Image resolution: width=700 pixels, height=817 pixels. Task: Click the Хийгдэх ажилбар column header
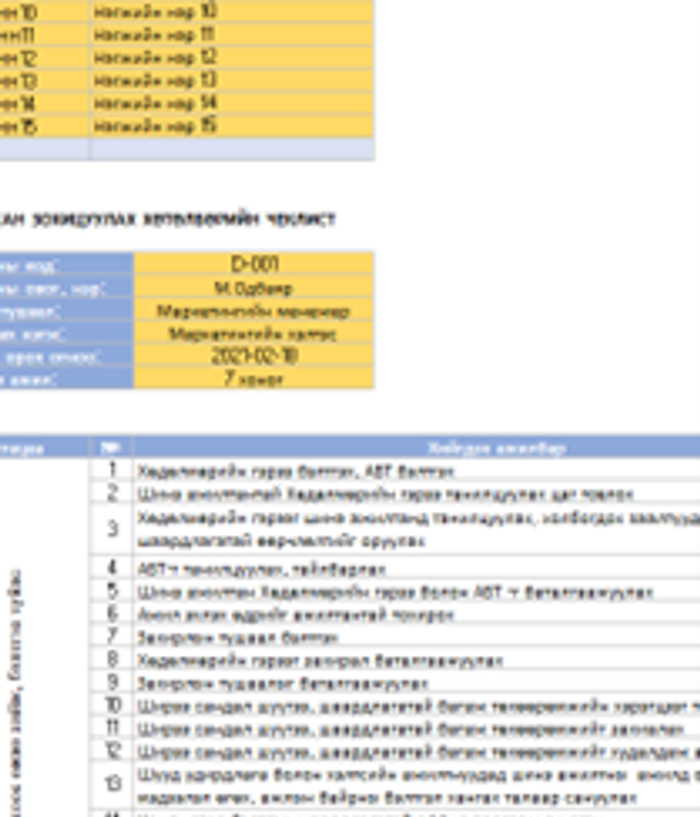click(416, 448)
